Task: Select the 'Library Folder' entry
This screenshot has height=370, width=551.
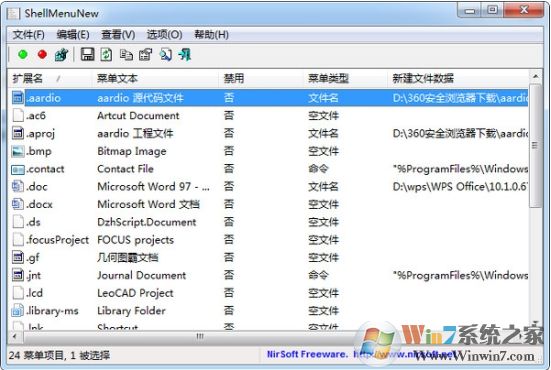Action: [x=131, y=311]
